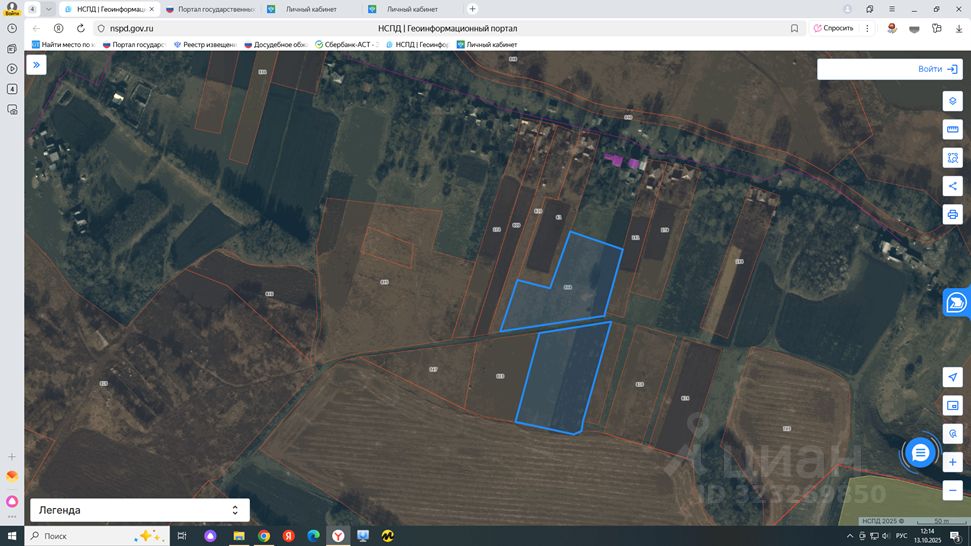Click the map search-by-point icon
The width and height of the screenshot is (971, 546).
click(x=952, y=433)
